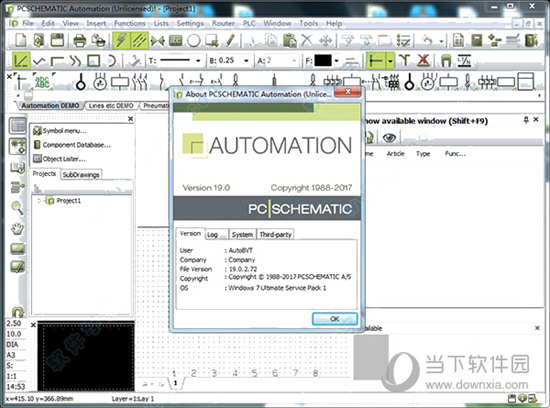550x408 pixels.
Task: Open the PLC menu
Action: 249,24
